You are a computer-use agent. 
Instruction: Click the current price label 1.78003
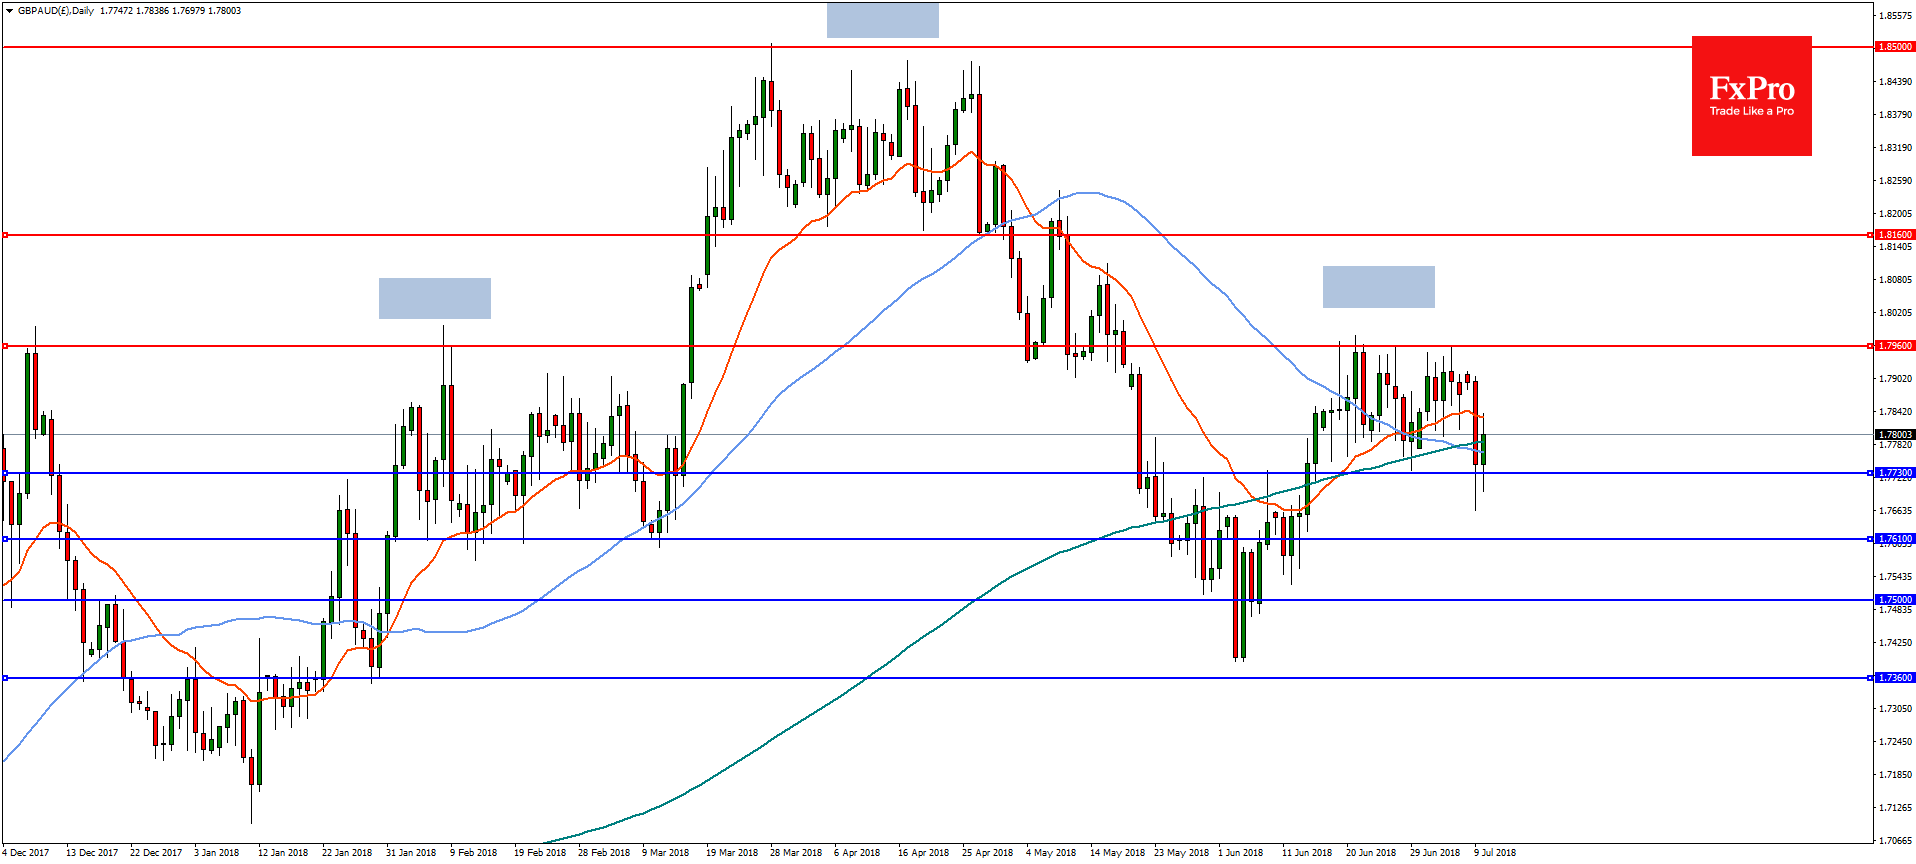[x=1894, y=435]
